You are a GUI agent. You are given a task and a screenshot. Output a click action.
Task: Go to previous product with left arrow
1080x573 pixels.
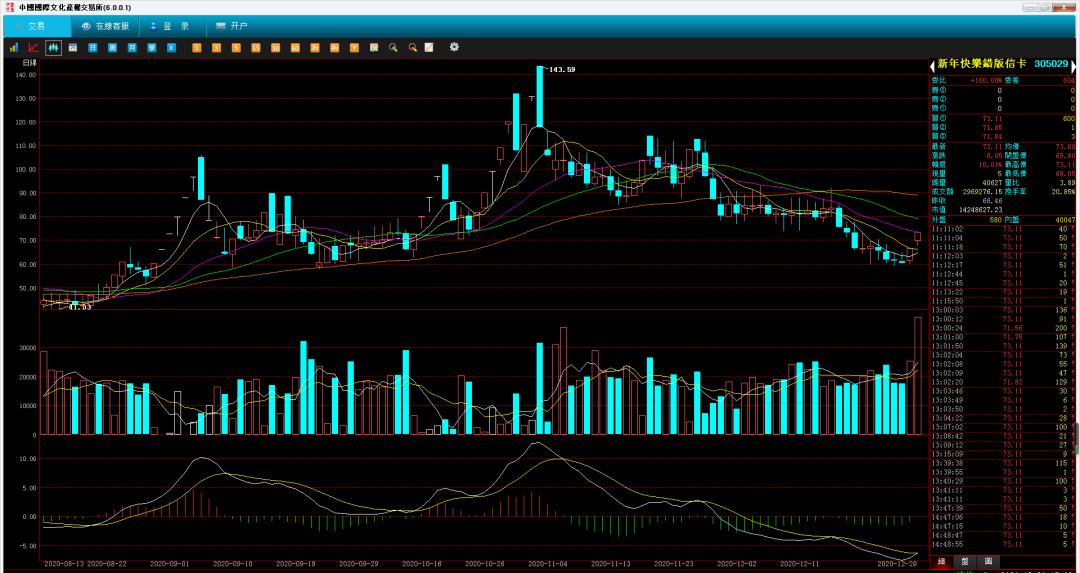tap(933, 65)
